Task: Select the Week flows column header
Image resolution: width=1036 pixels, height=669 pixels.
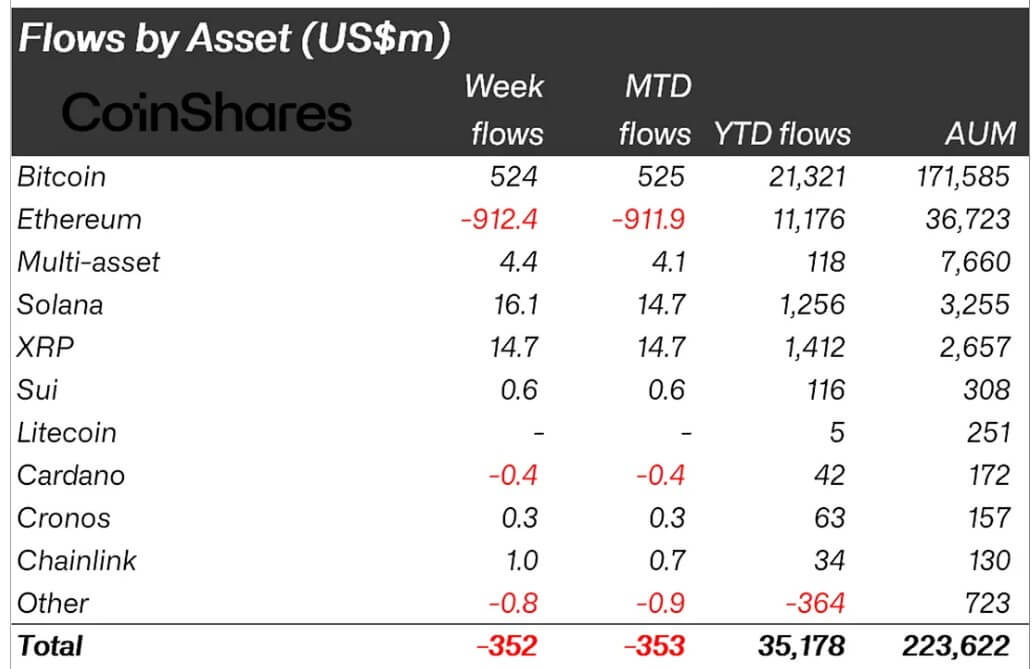Action: [504, 110]
